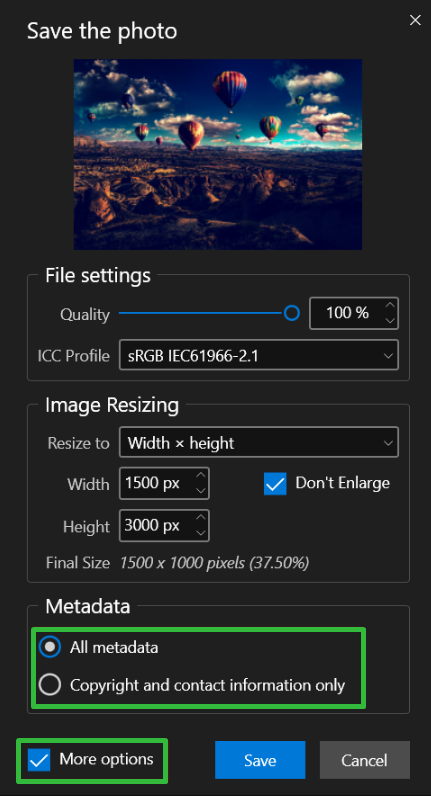The width and height of the screenshot is (431, 796).
Task: Decrease the Width value with down arrow
Action: [x=201, y=490]
